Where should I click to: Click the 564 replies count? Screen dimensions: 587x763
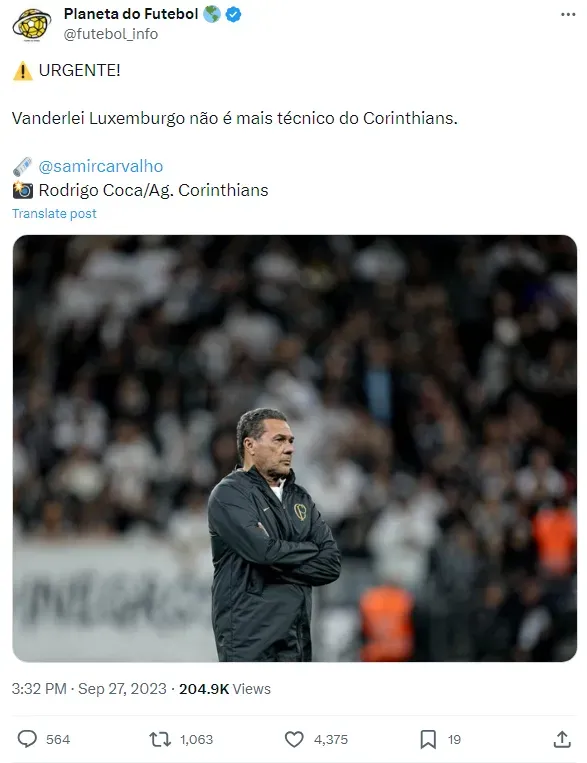pyautogui.click(x=58, y=740)
